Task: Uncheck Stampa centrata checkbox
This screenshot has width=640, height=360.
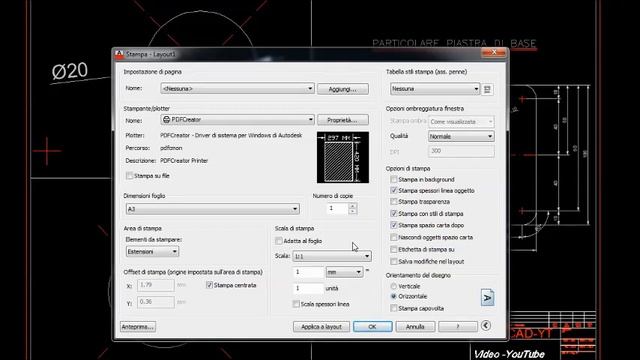Action: point(209,285)
